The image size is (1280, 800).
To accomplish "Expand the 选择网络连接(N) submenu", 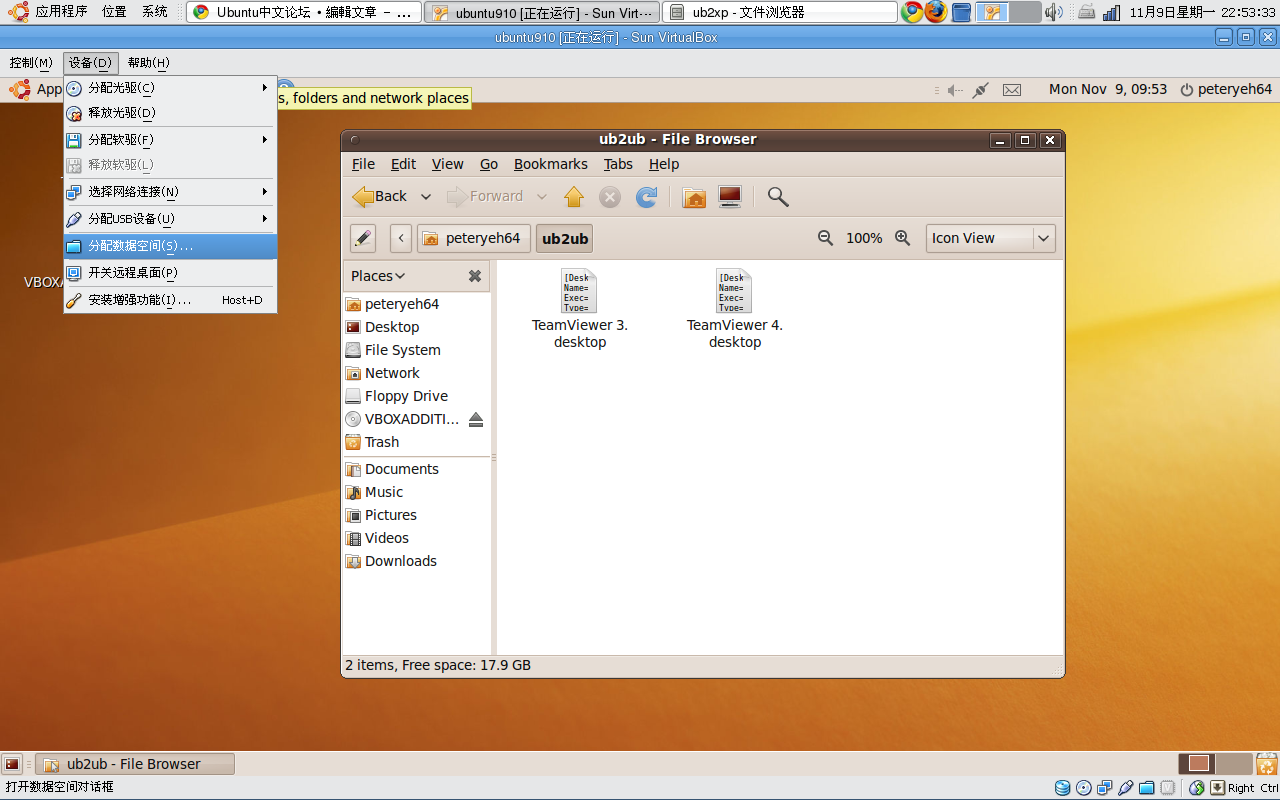I will [170, 192].
